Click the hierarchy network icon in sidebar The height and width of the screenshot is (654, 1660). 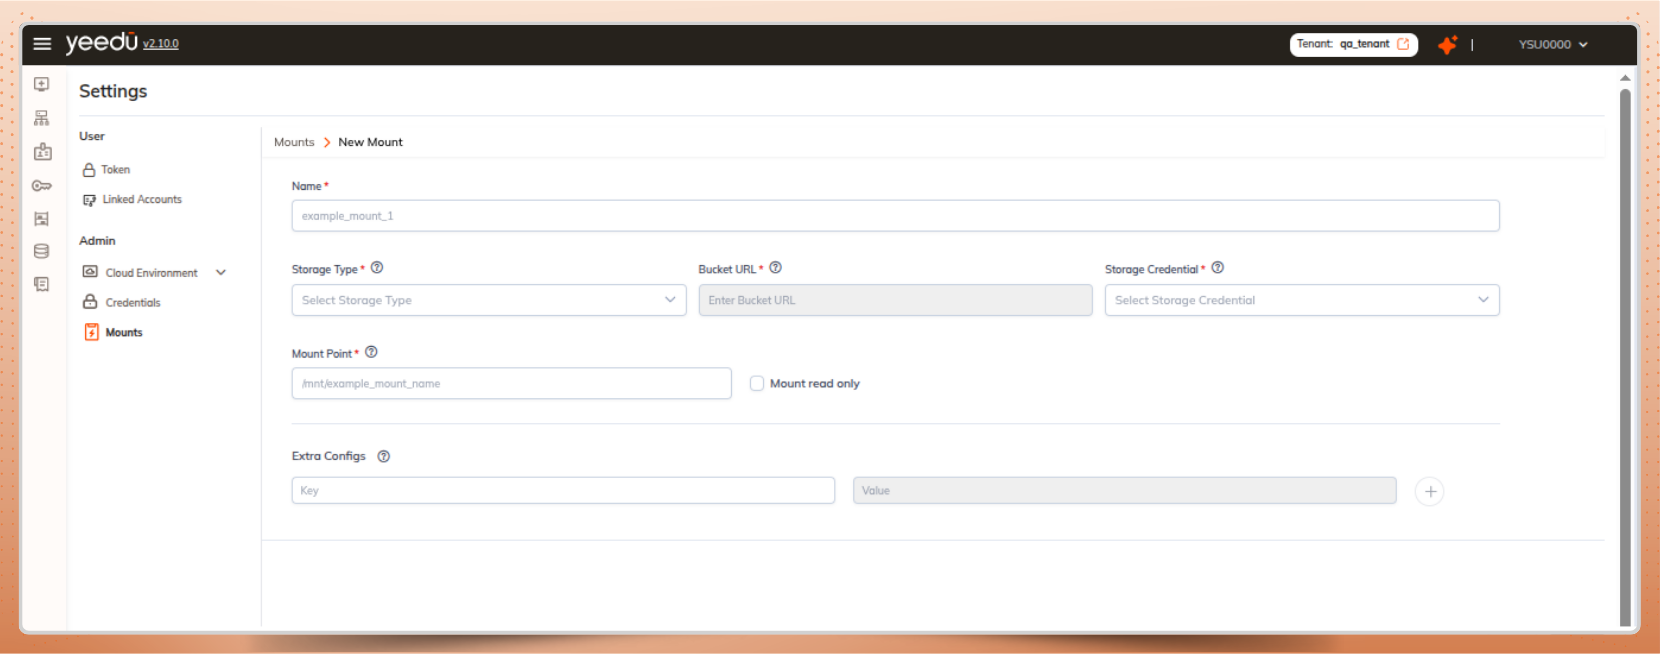pos(42,118)
